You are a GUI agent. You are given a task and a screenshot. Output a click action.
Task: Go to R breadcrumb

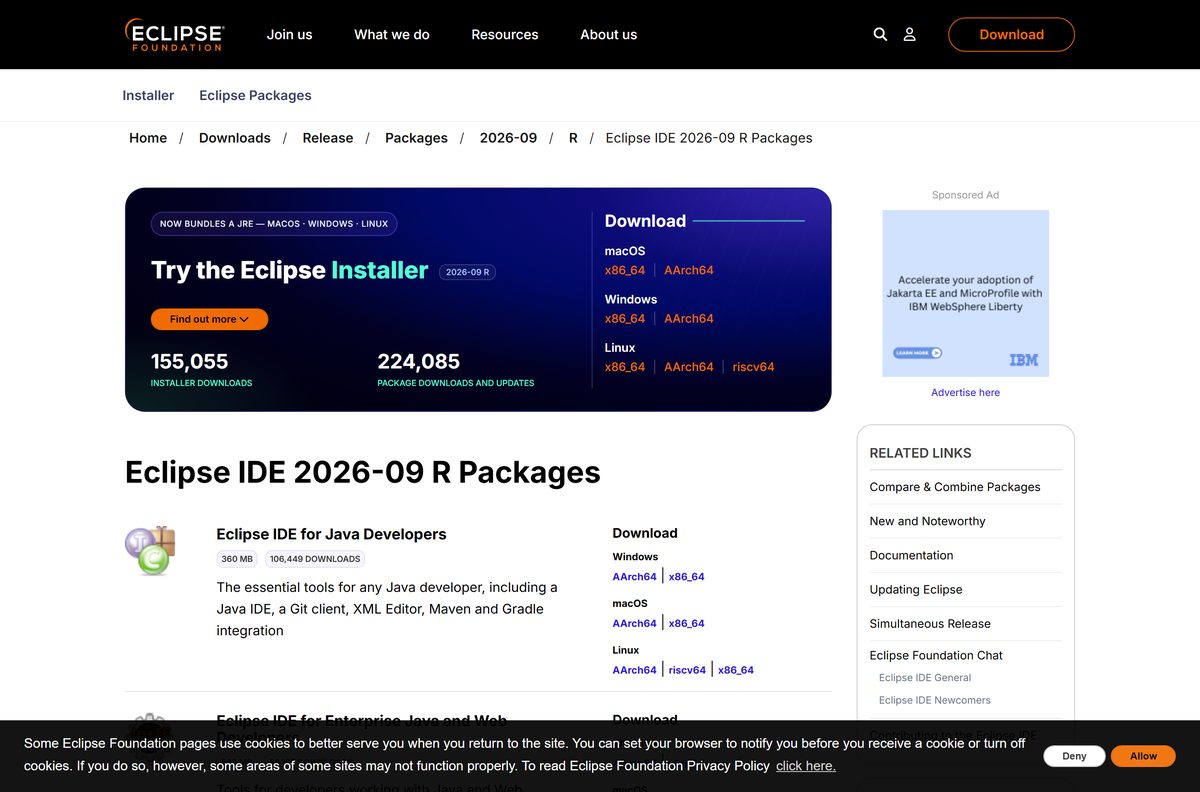(573, 138)
